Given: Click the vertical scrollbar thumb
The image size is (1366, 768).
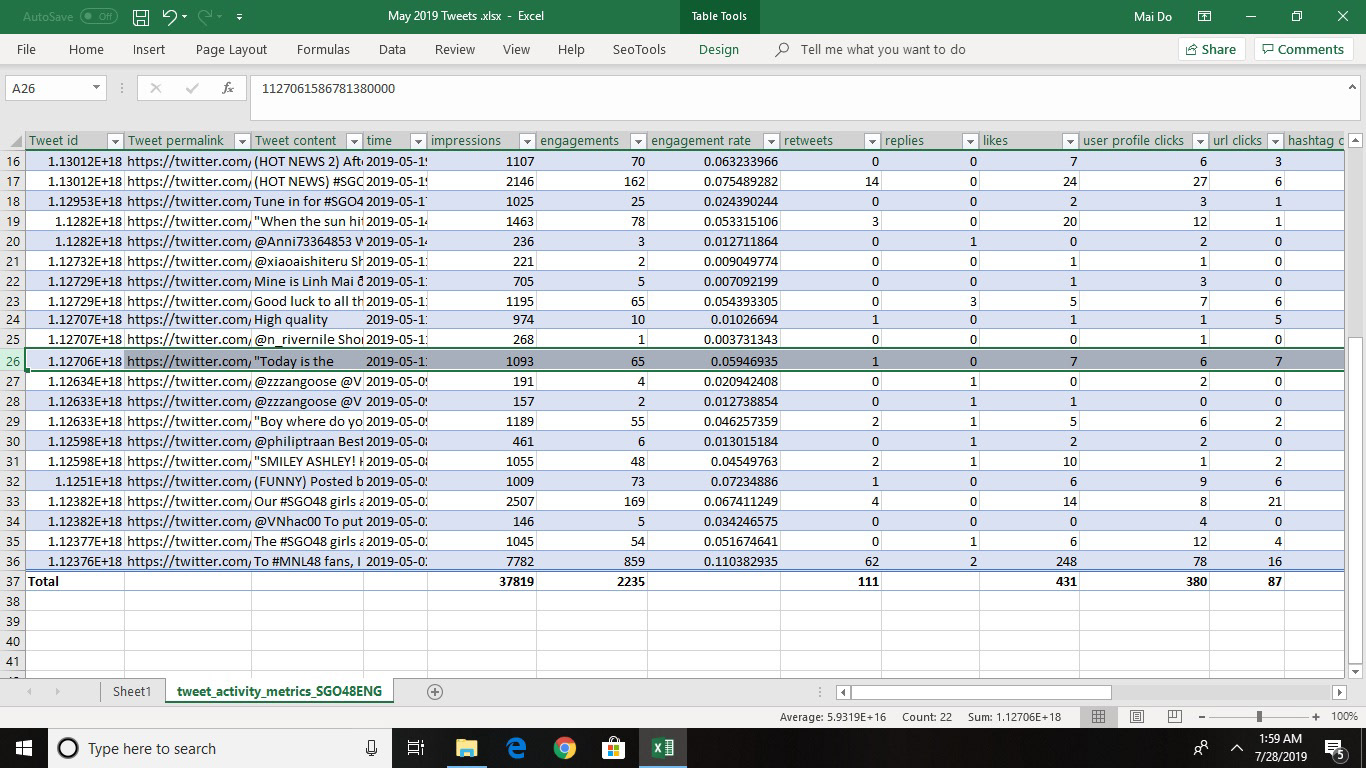Looking at the screenshot, I should click(x=1355, y=500).
